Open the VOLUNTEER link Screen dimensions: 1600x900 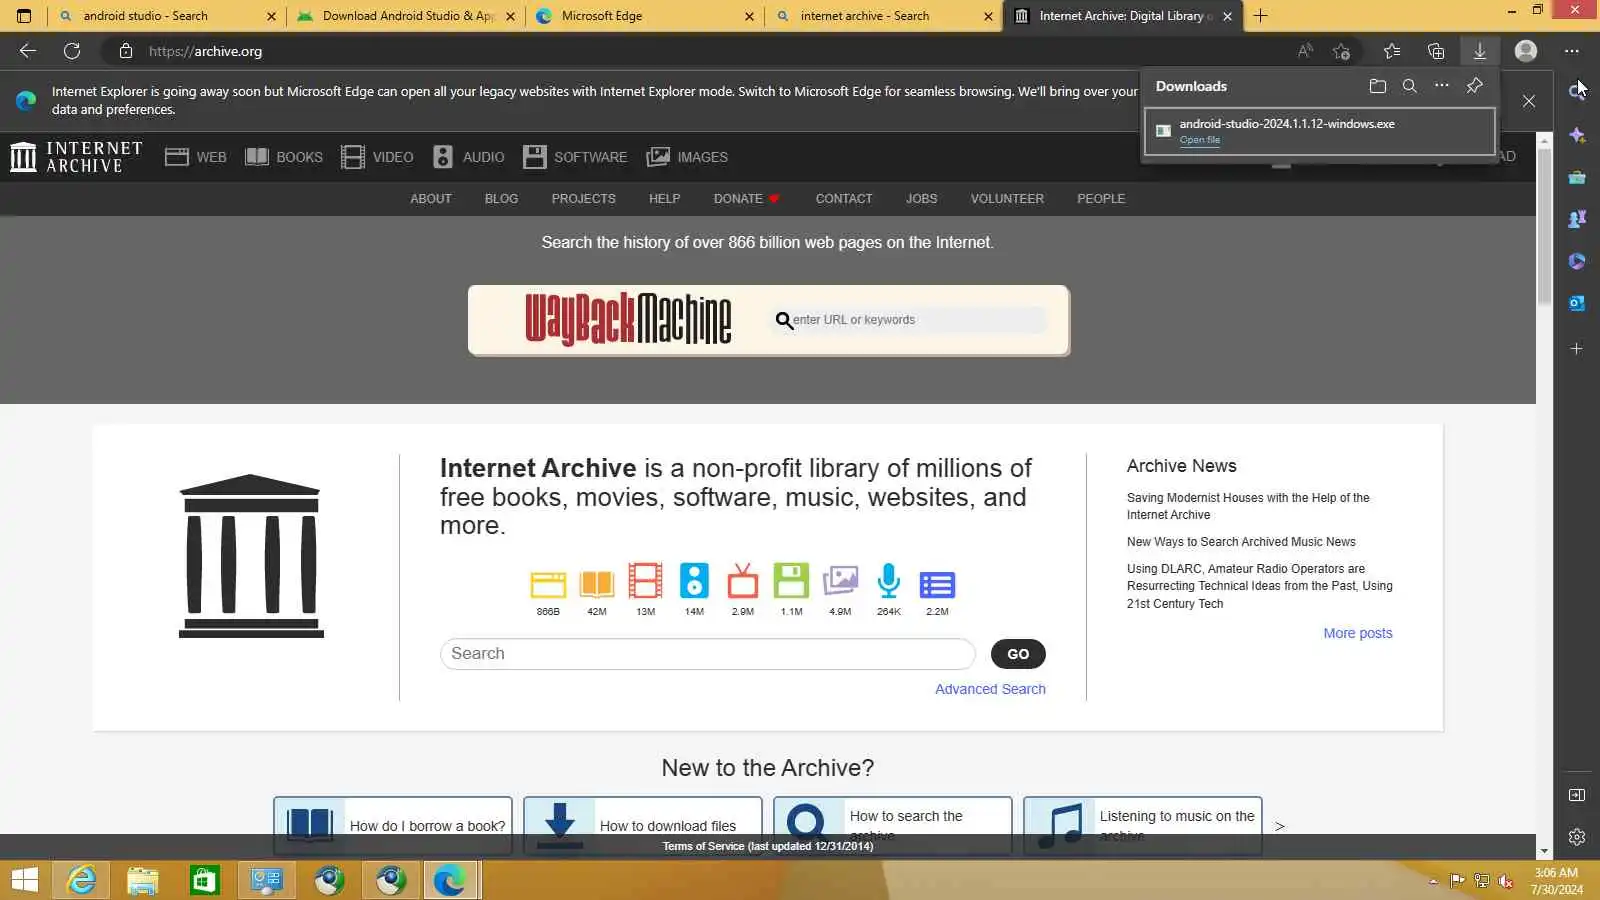(1007, 199)
